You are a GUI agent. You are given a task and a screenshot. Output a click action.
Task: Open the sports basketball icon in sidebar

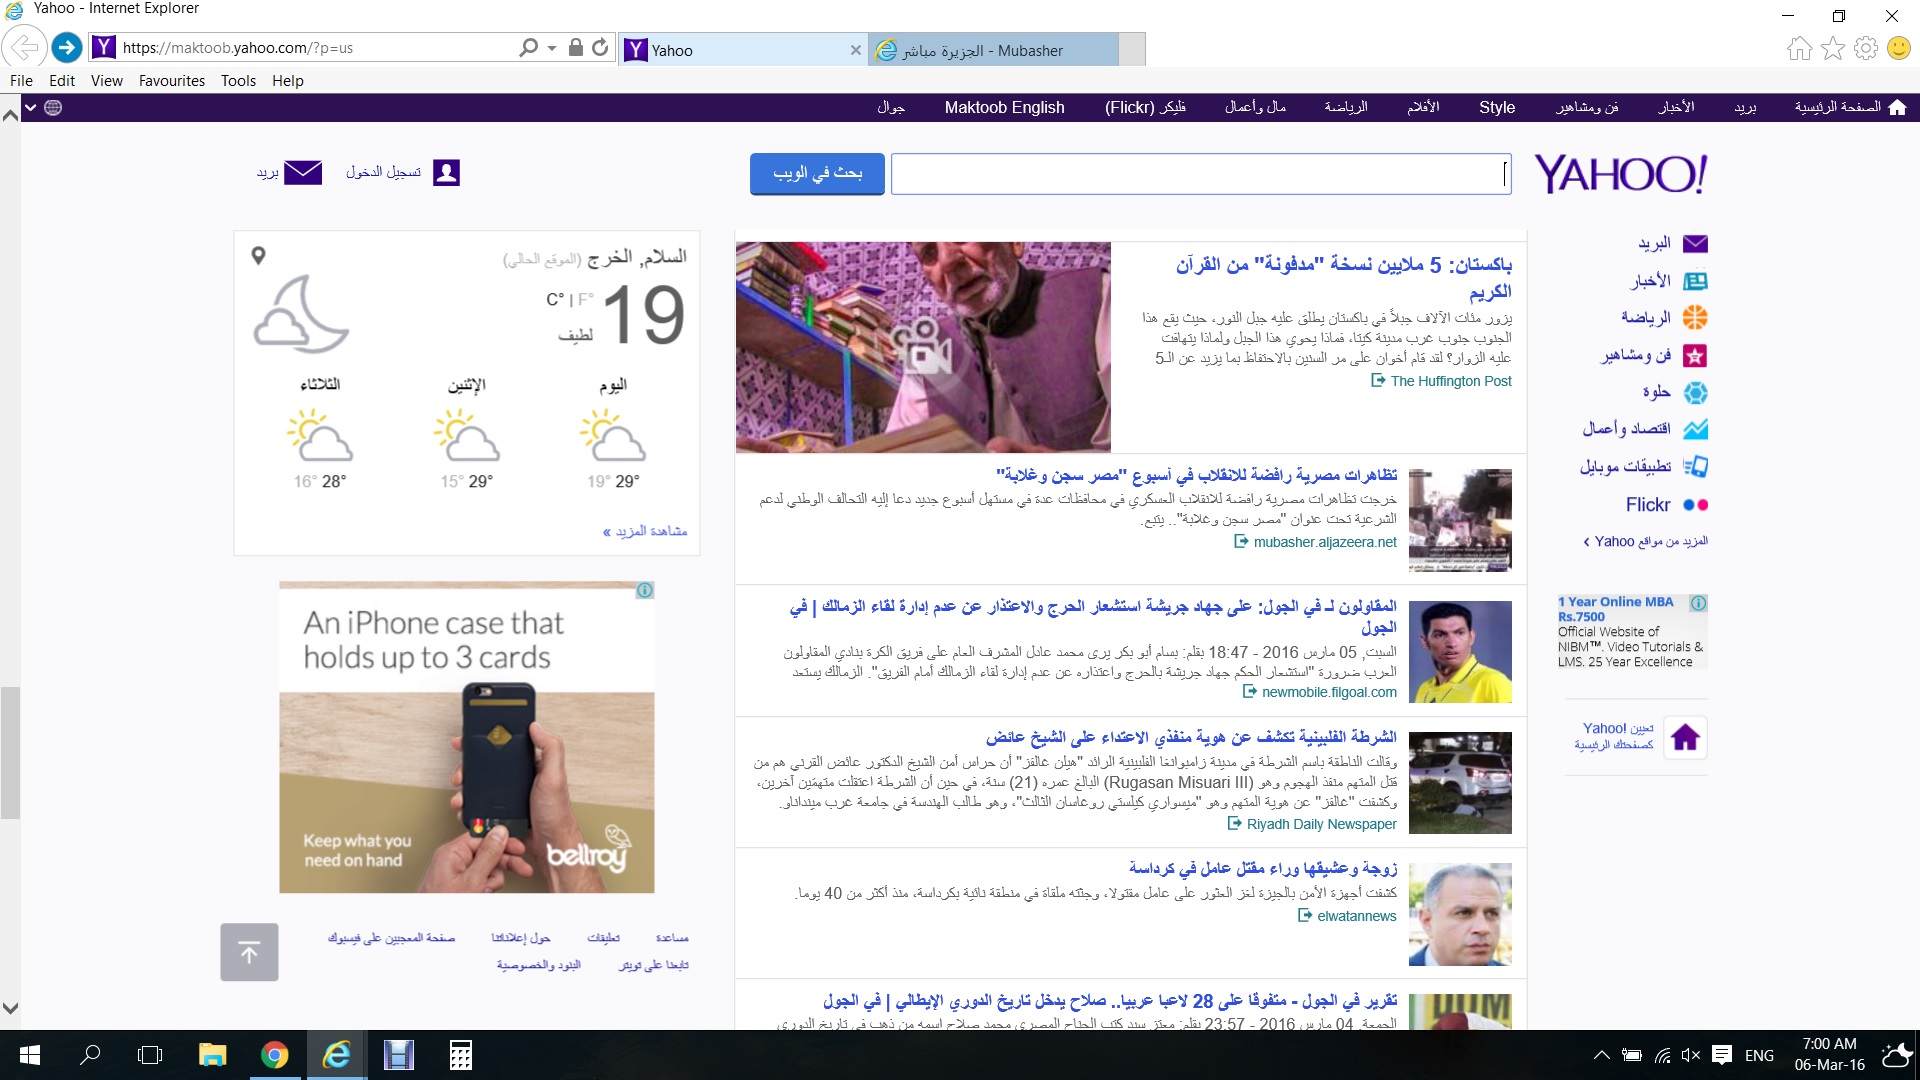coord(1695,318)
